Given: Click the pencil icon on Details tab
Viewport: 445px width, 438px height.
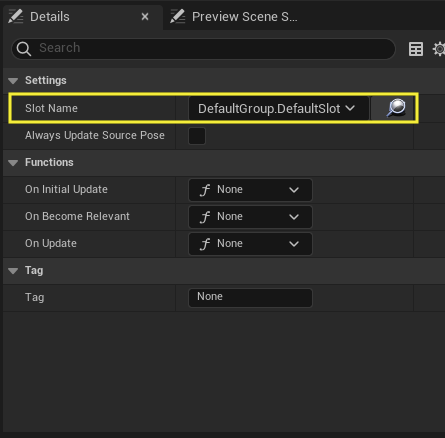Looking at the screenshot, I should [15, 16].
